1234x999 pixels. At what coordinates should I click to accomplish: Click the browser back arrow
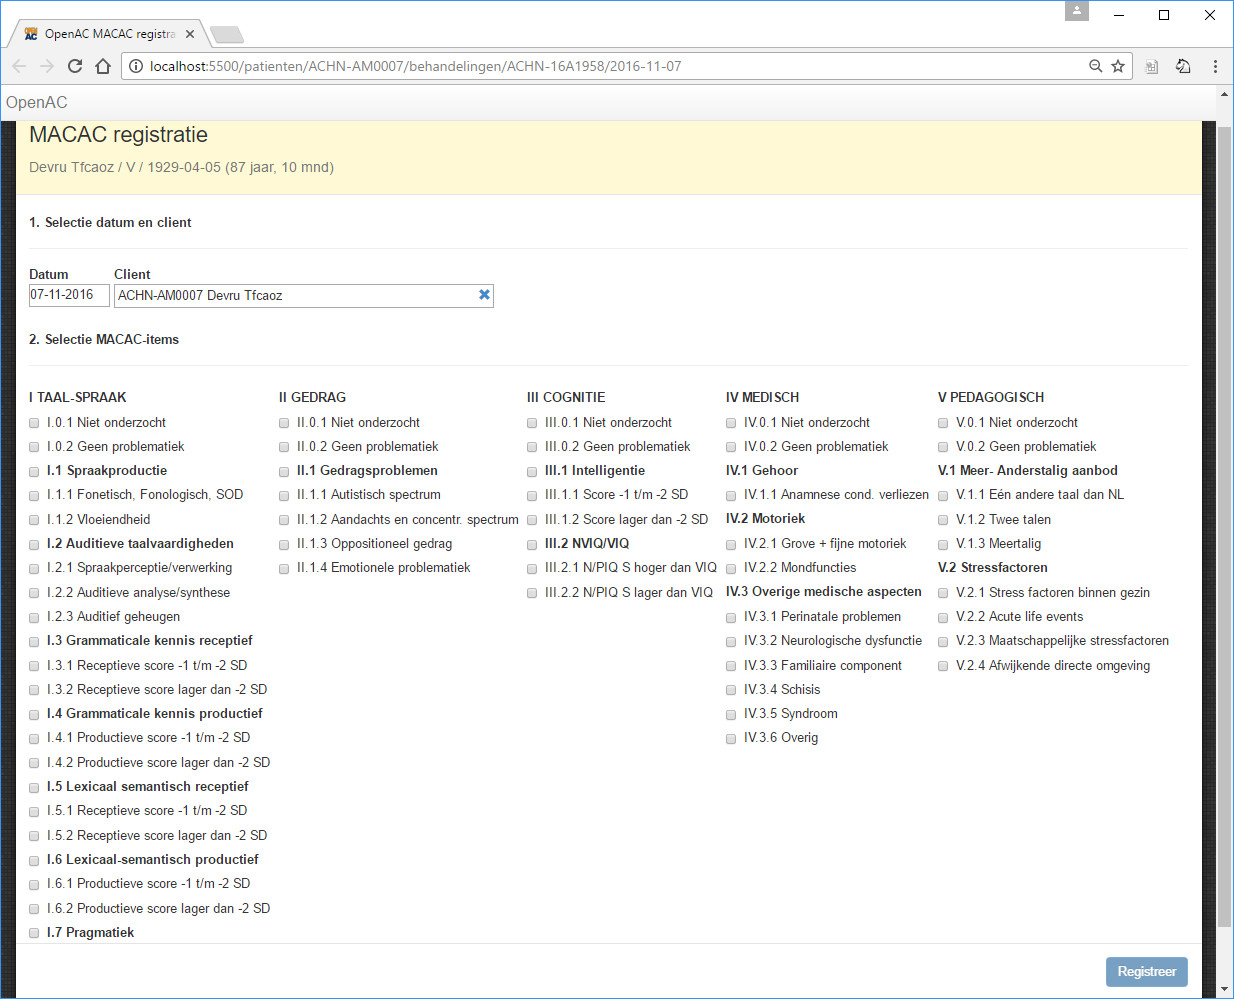pyautogui.click(x=19, y=66)
